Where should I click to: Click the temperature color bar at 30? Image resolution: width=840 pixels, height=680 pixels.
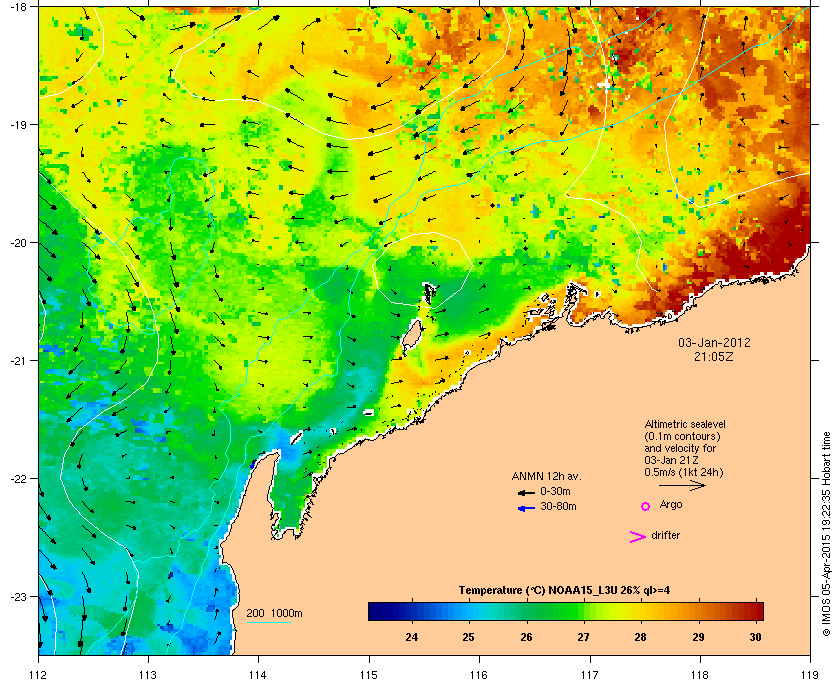coord(755,611)
